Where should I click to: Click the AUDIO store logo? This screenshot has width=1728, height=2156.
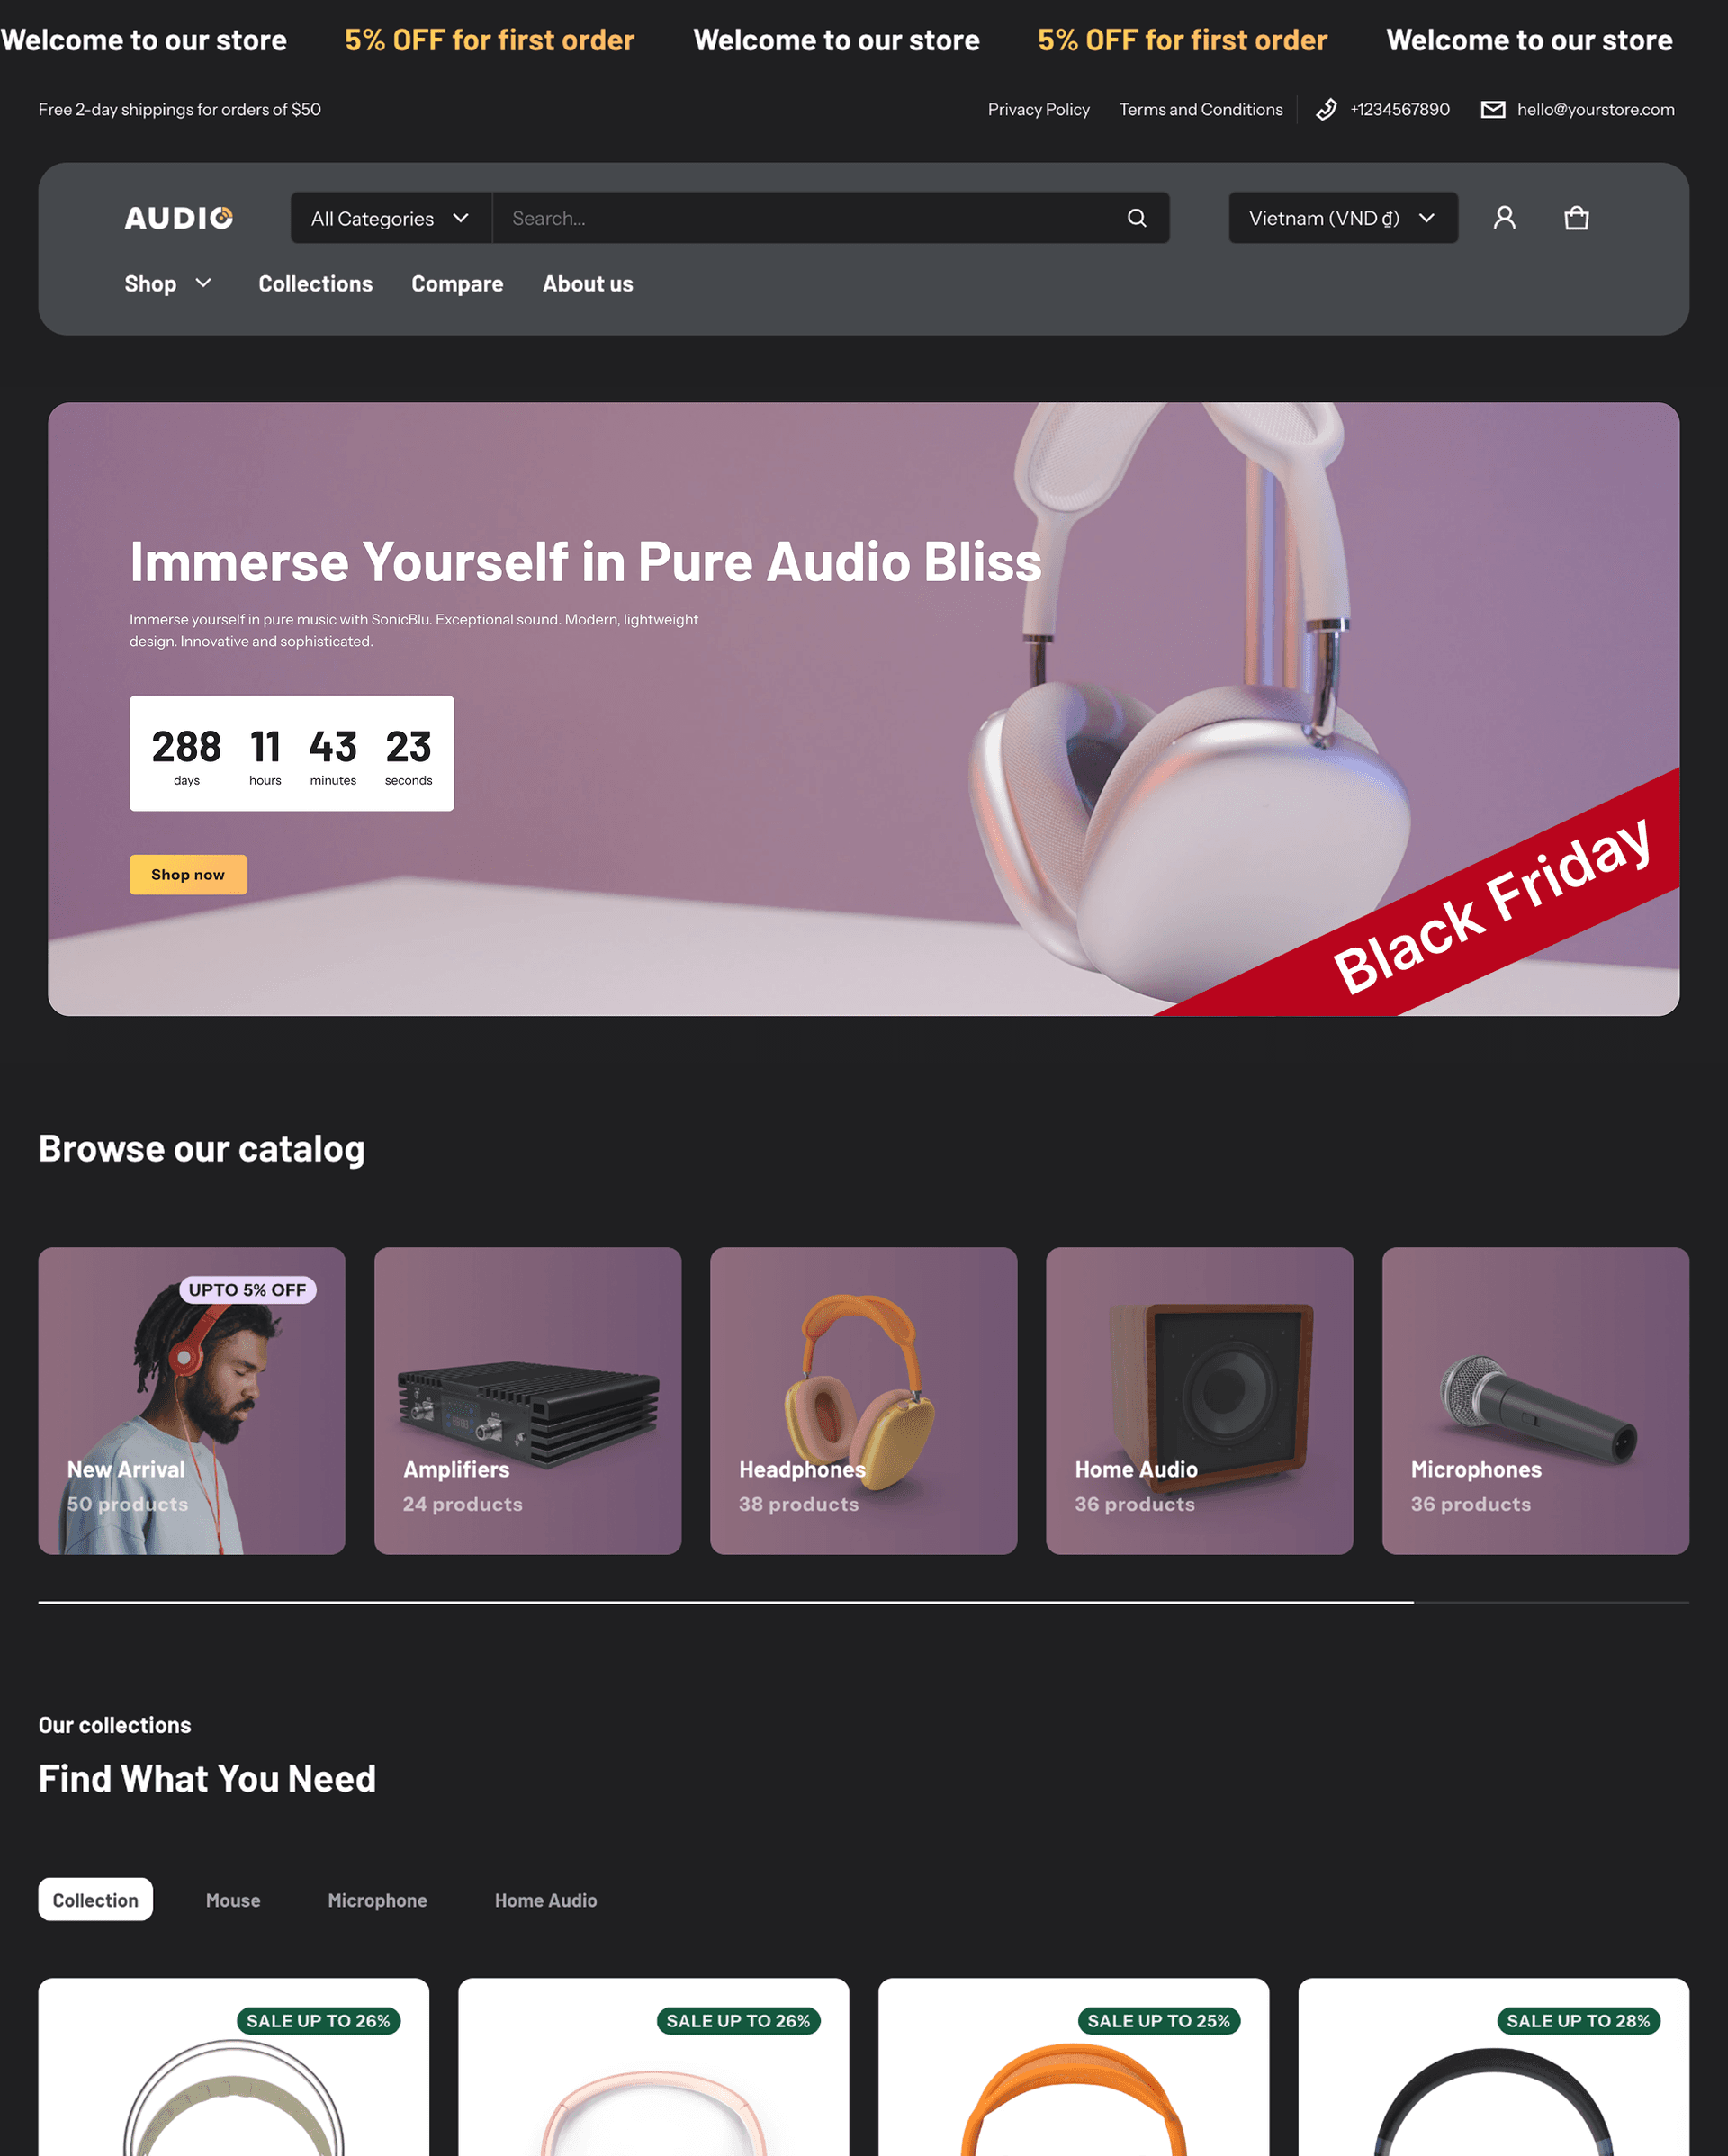click(179, 218)
